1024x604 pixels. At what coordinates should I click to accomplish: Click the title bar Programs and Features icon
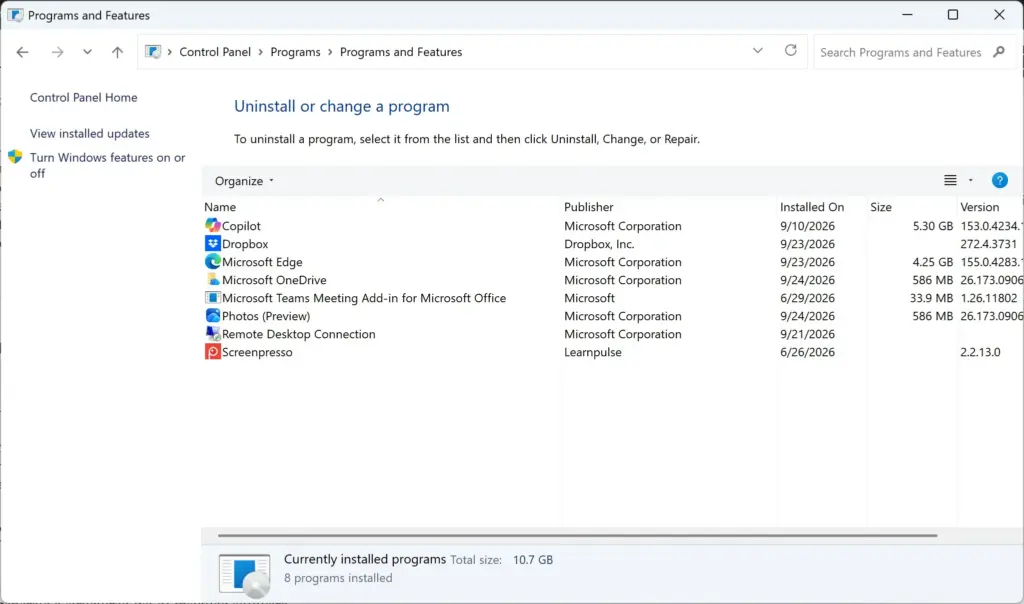15,15
